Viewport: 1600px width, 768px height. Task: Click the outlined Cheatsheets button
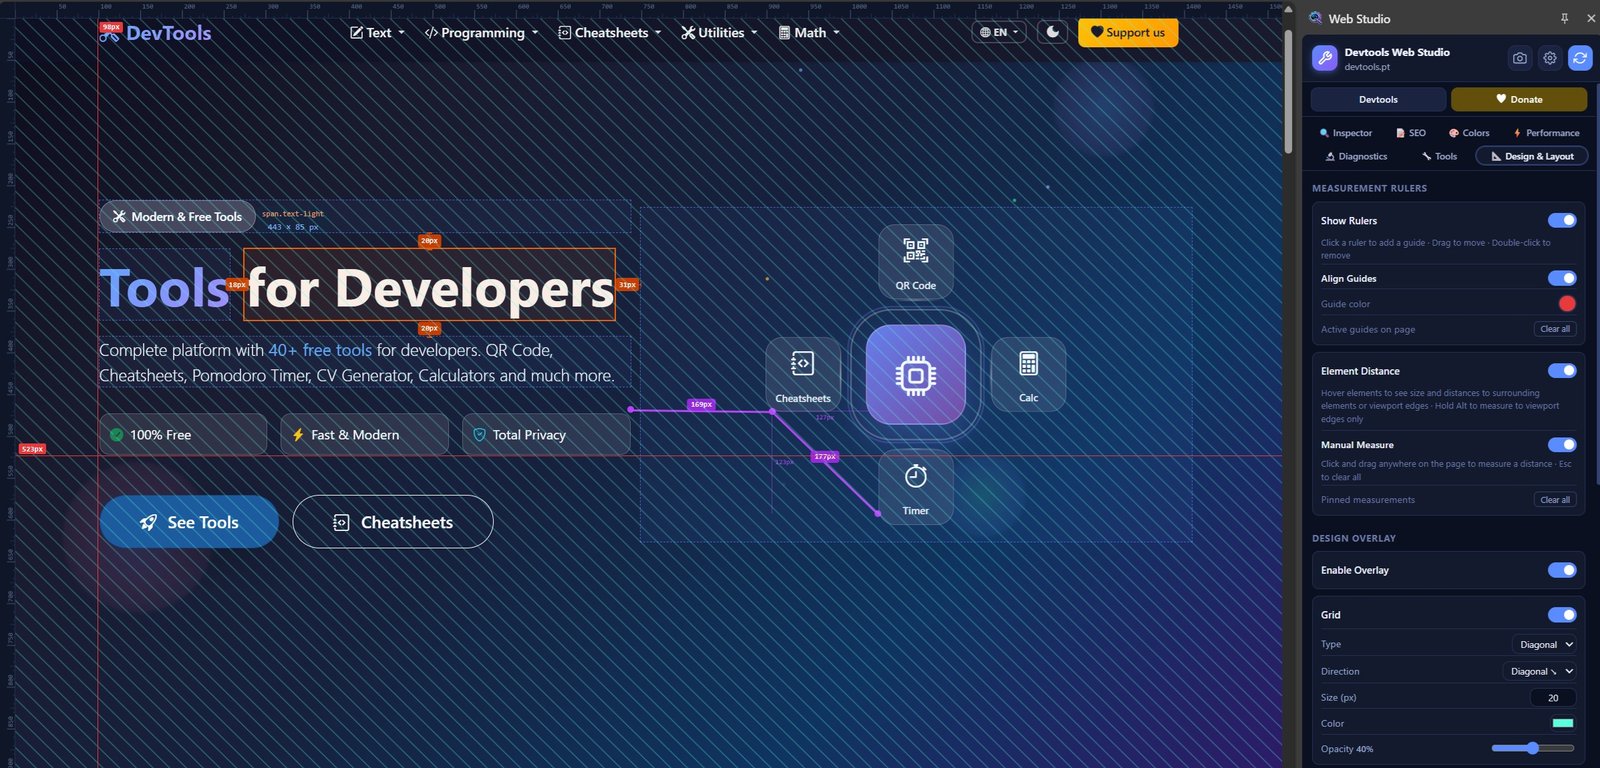tap(393, 522)
